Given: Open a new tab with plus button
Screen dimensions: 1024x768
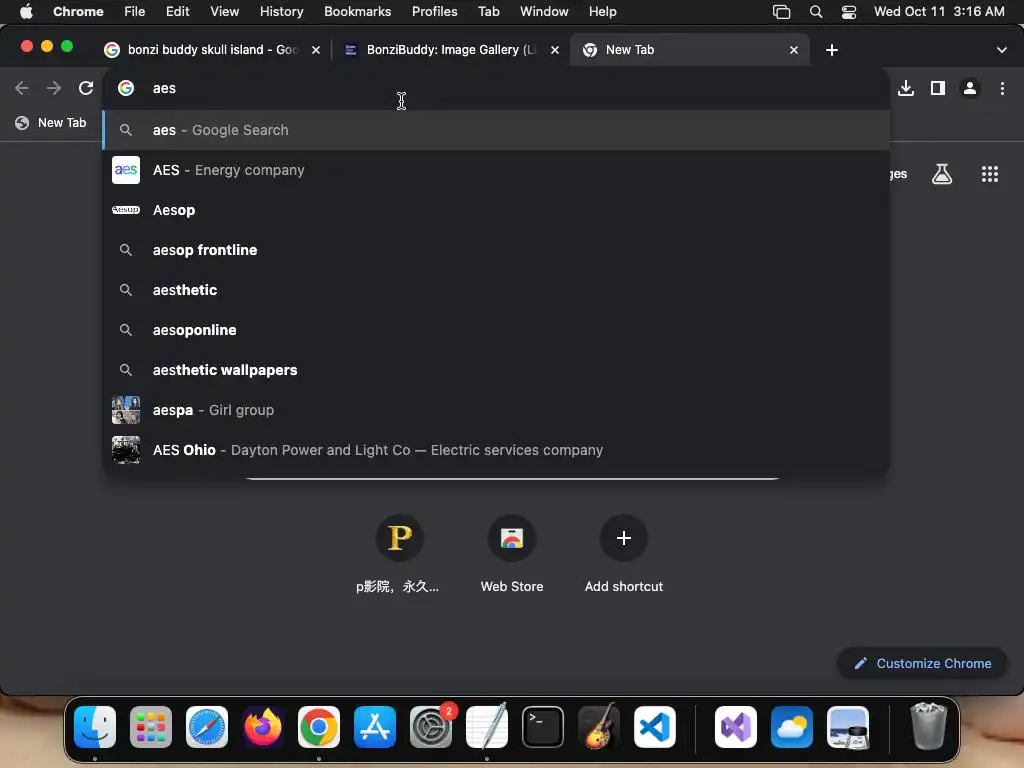Looking at the screenshot, I should point(831,50).
